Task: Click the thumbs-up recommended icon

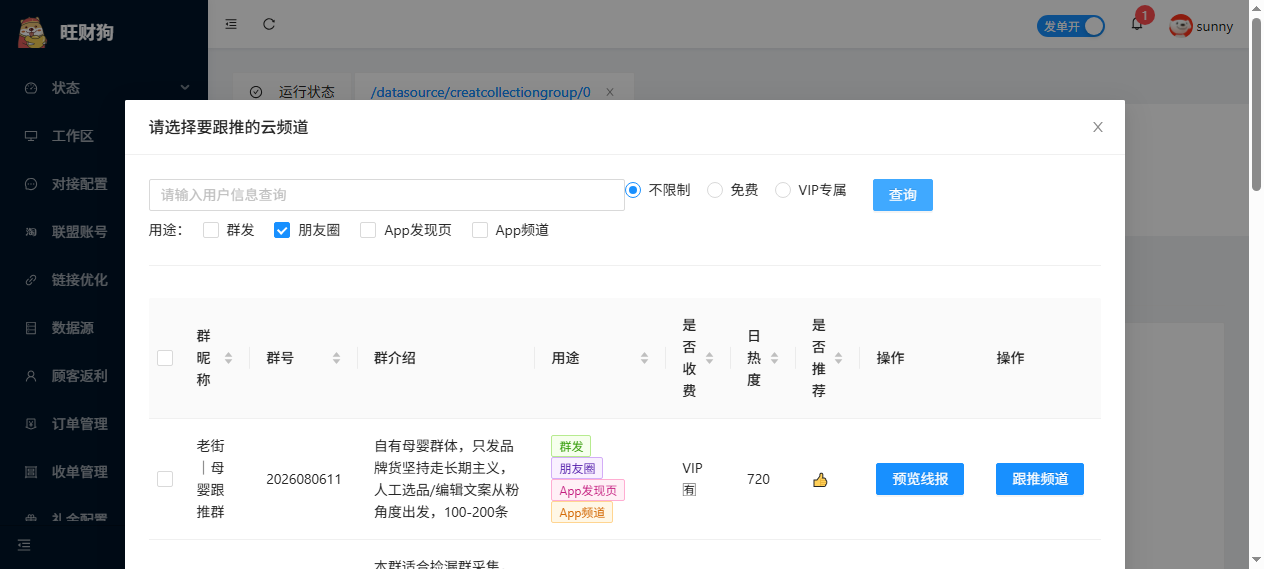Action: click(820, 480)
